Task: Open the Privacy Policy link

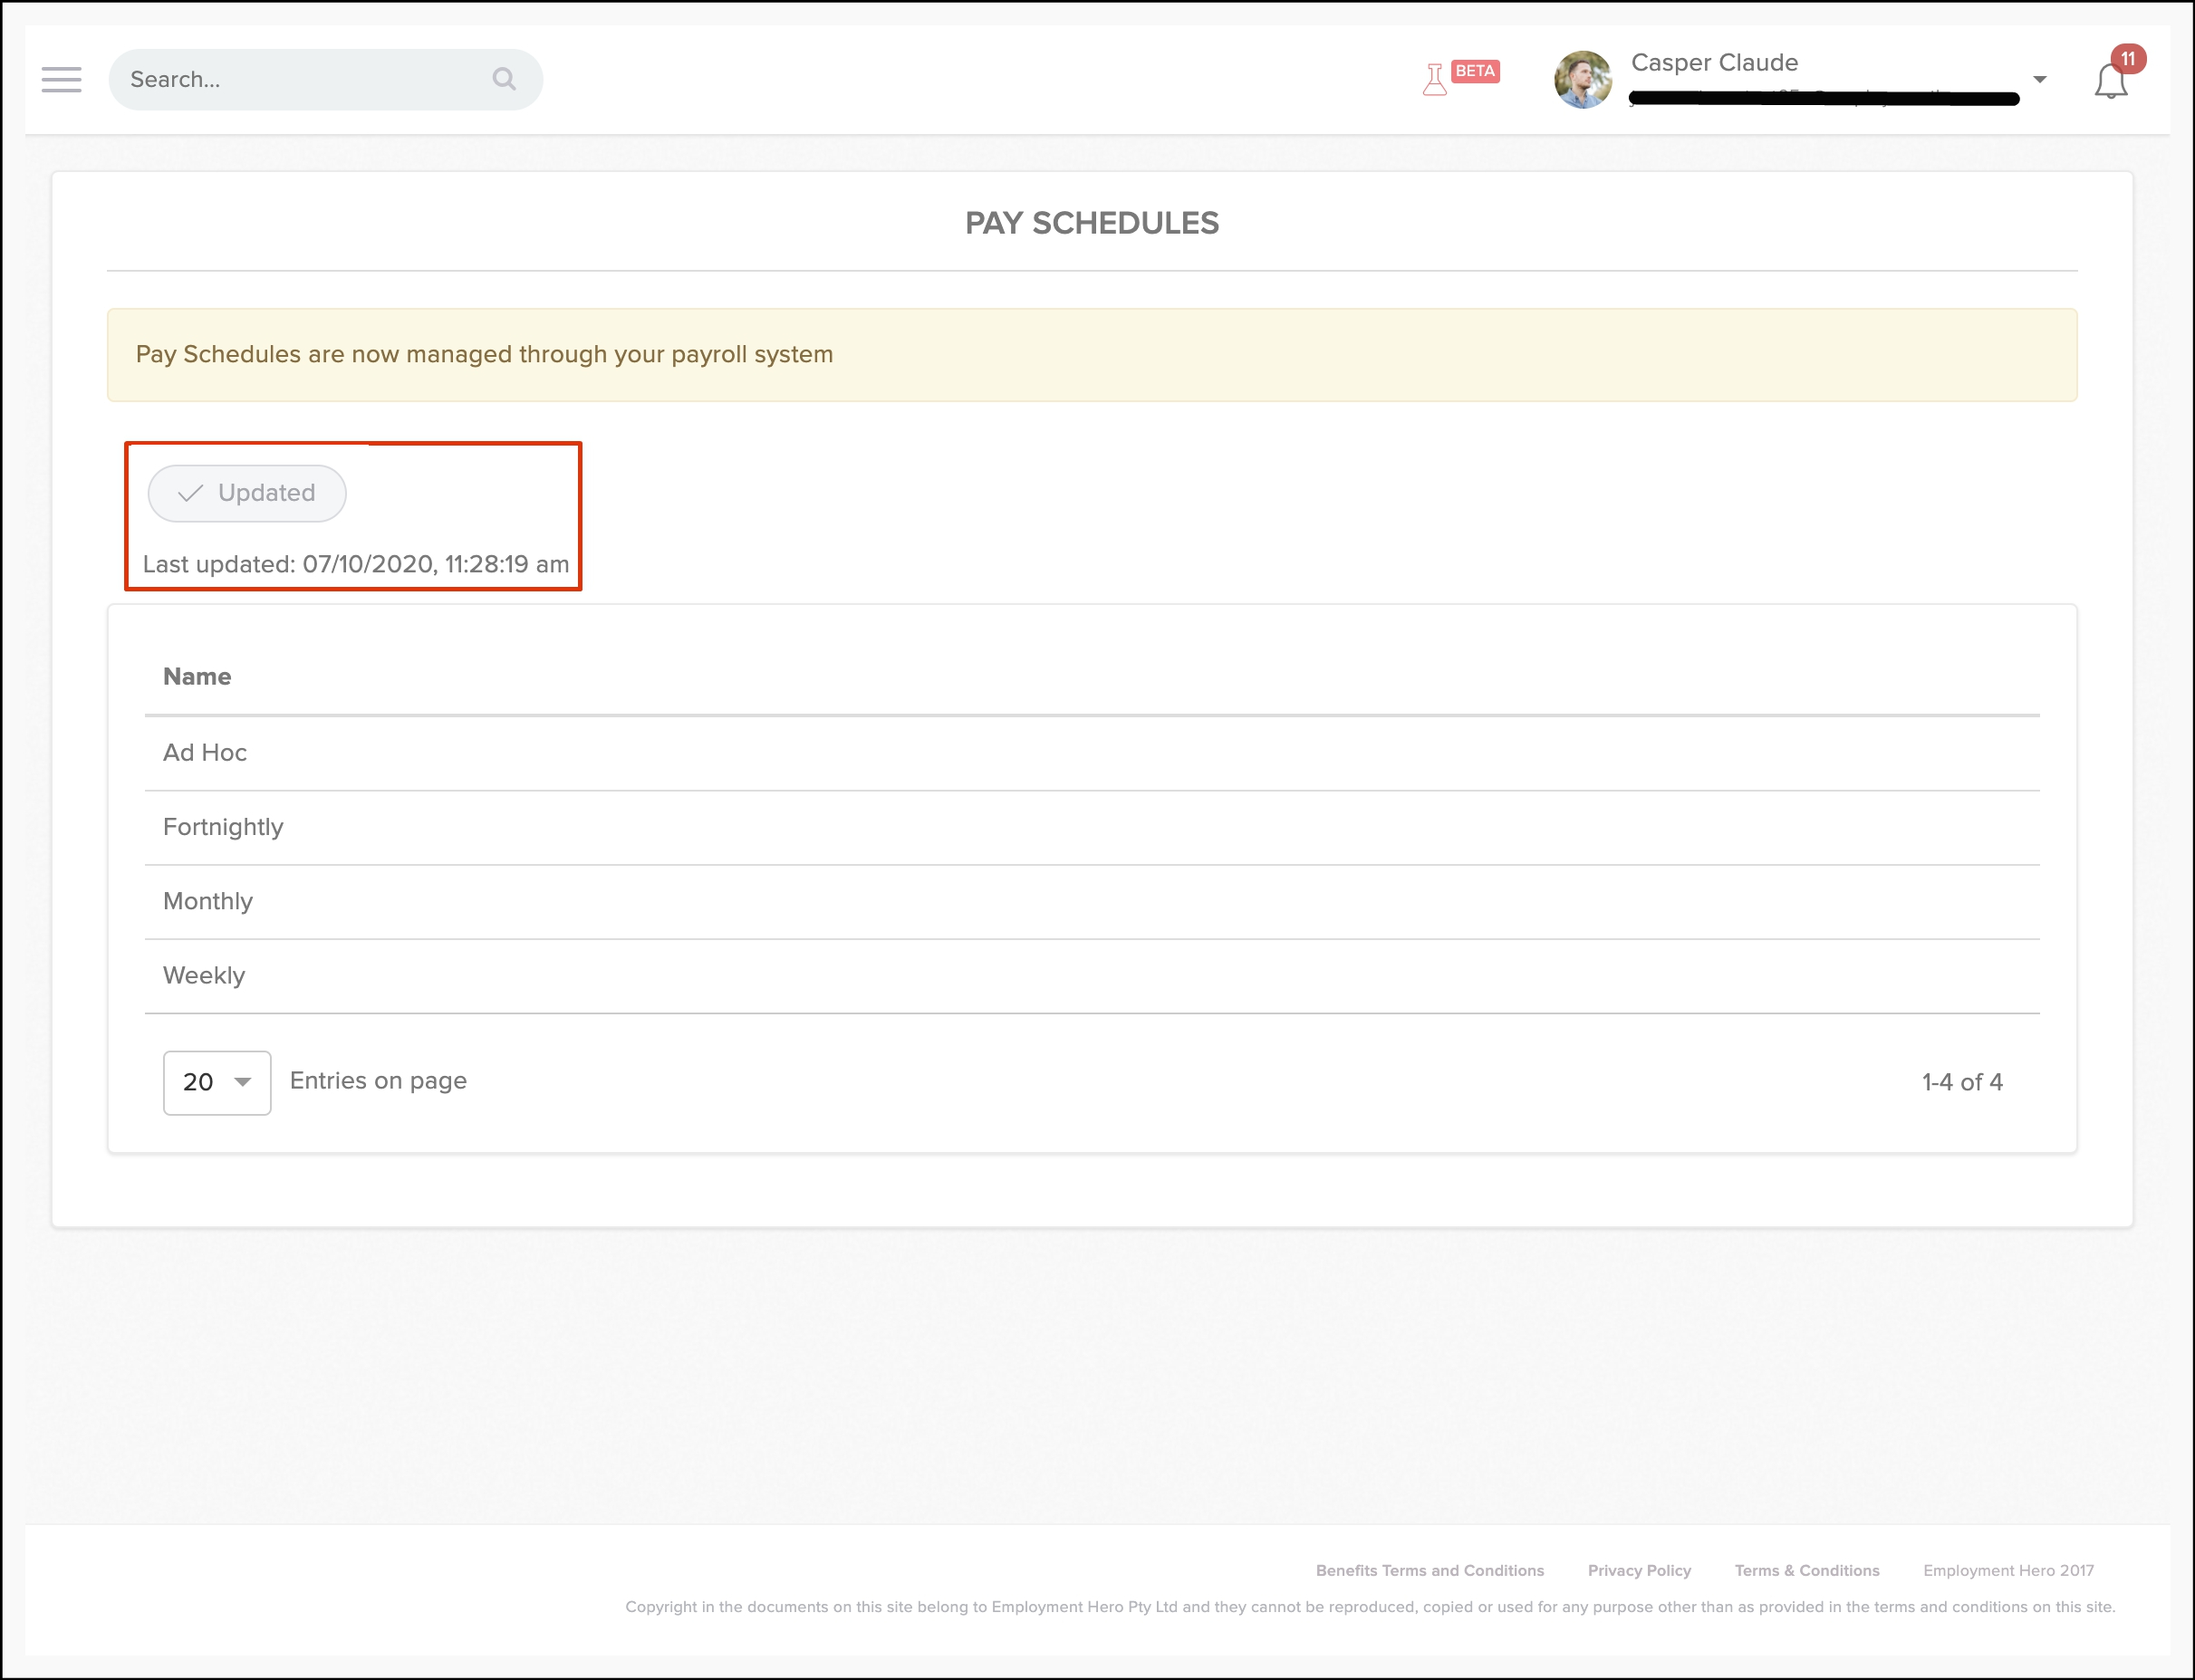Action: 1639,1570
